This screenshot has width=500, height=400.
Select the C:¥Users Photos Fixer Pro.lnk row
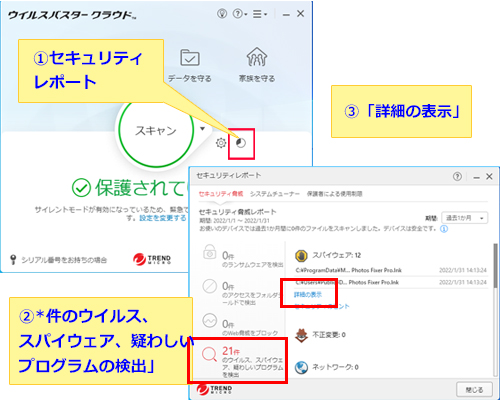[x=391, y=282]
